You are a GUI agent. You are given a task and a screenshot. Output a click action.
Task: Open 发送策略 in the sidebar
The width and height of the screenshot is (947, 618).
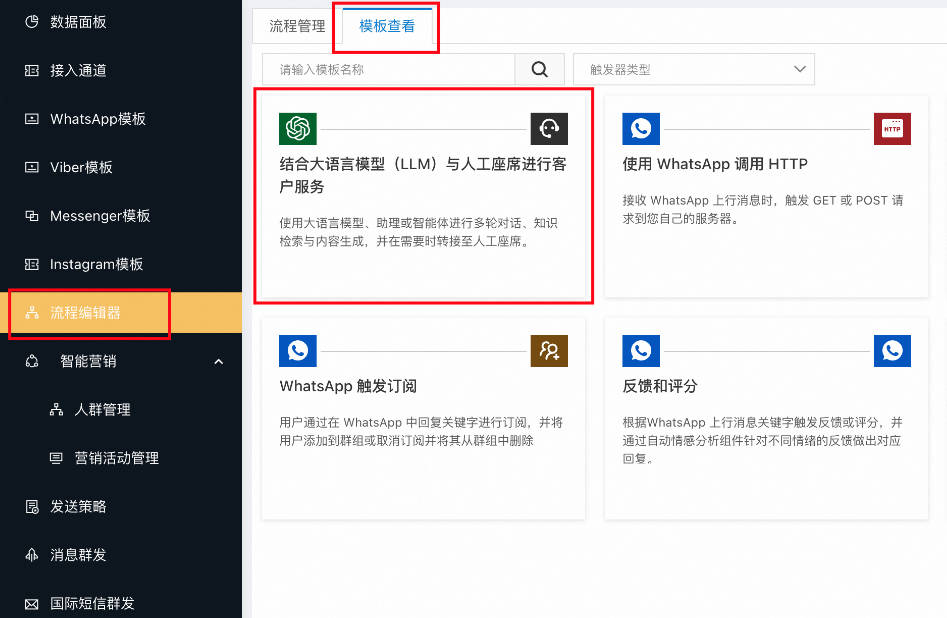(79, 506)
